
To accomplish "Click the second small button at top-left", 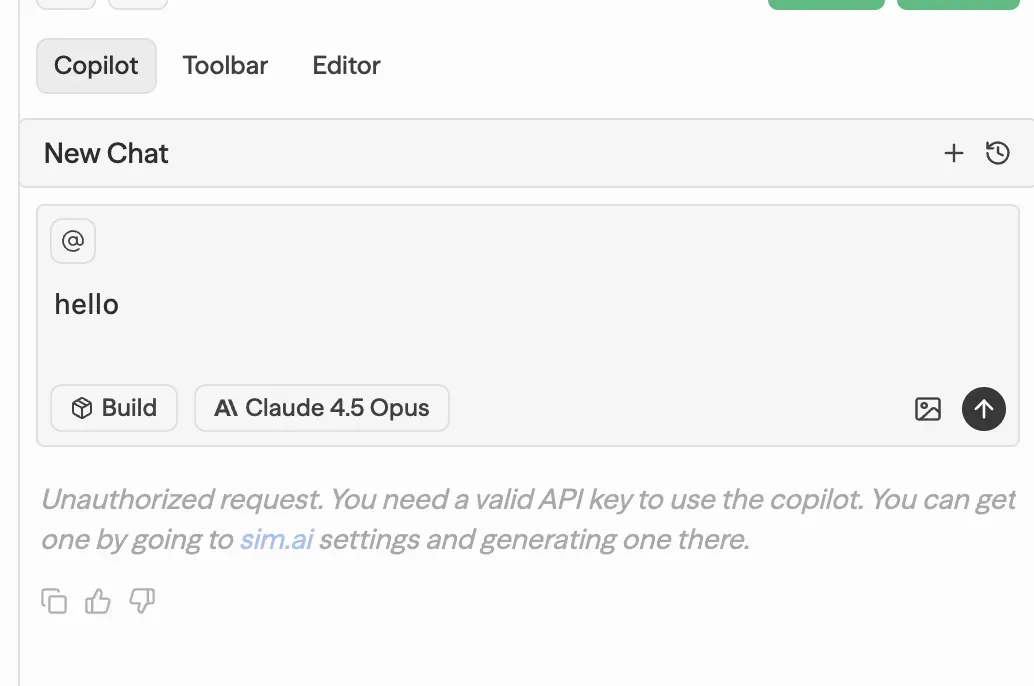I will click(137, 4).
